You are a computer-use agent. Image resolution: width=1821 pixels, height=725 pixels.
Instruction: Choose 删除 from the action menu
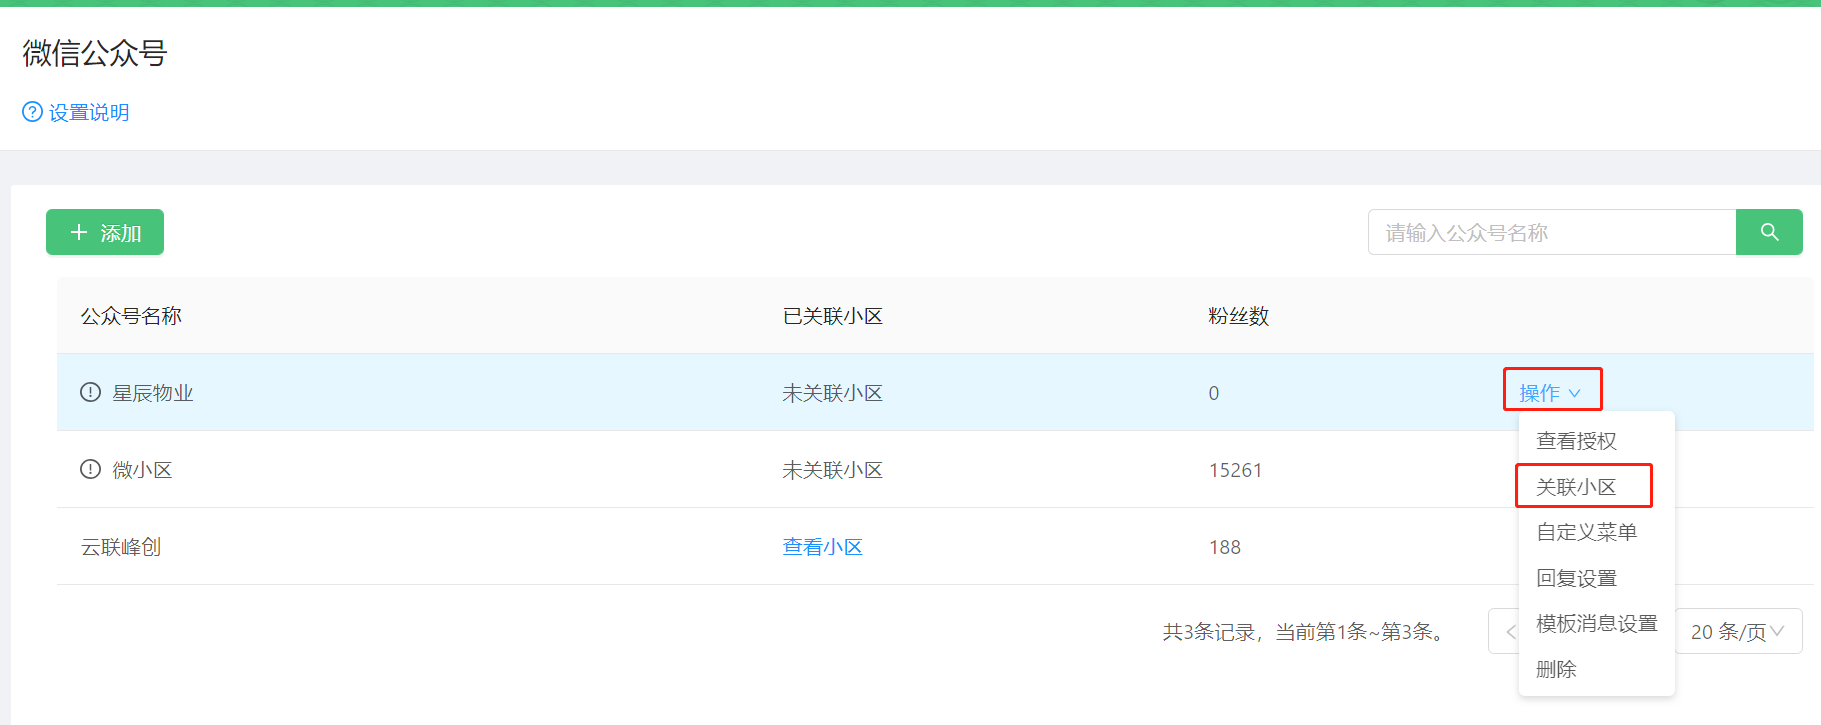pyautogui.click(x=1556, y=669)
